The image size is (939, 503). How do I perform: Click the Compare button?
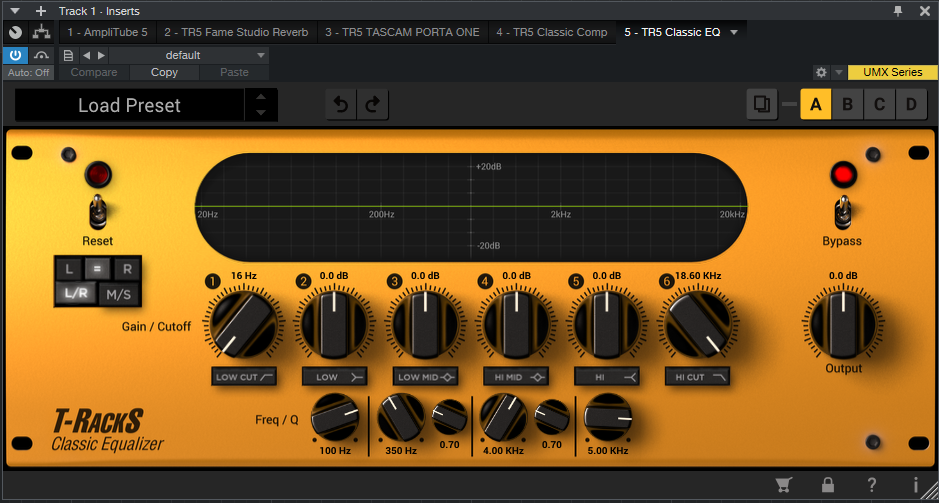94,72
